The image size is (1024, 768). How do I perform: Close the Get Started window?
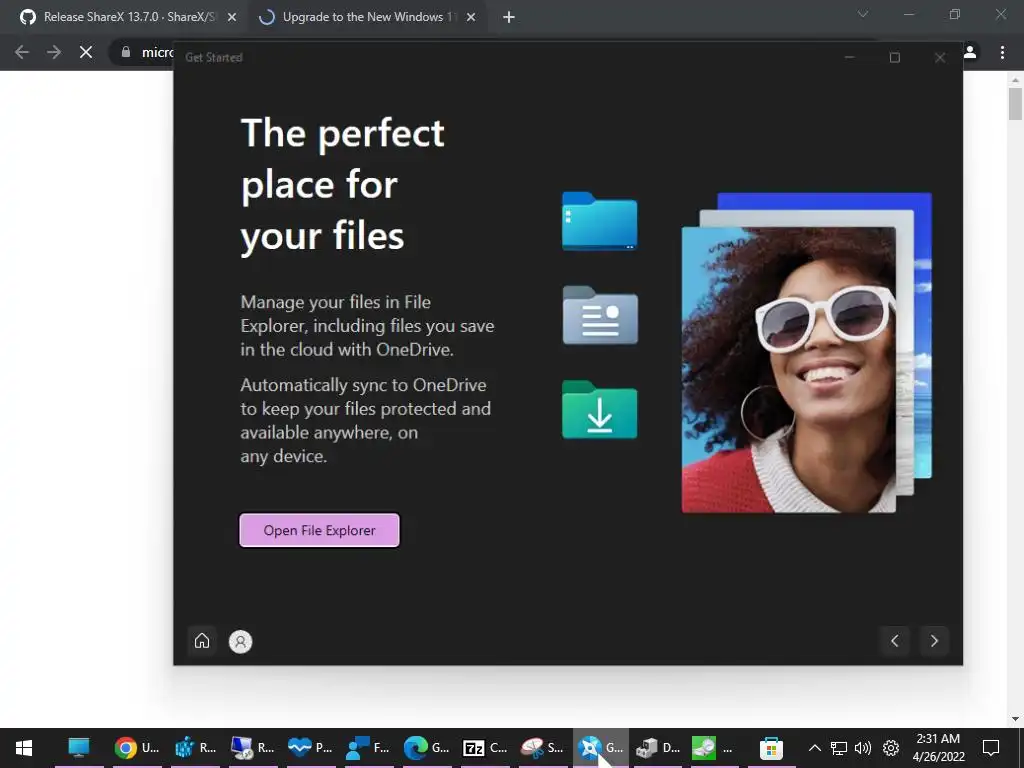click(x=940, y=57)
